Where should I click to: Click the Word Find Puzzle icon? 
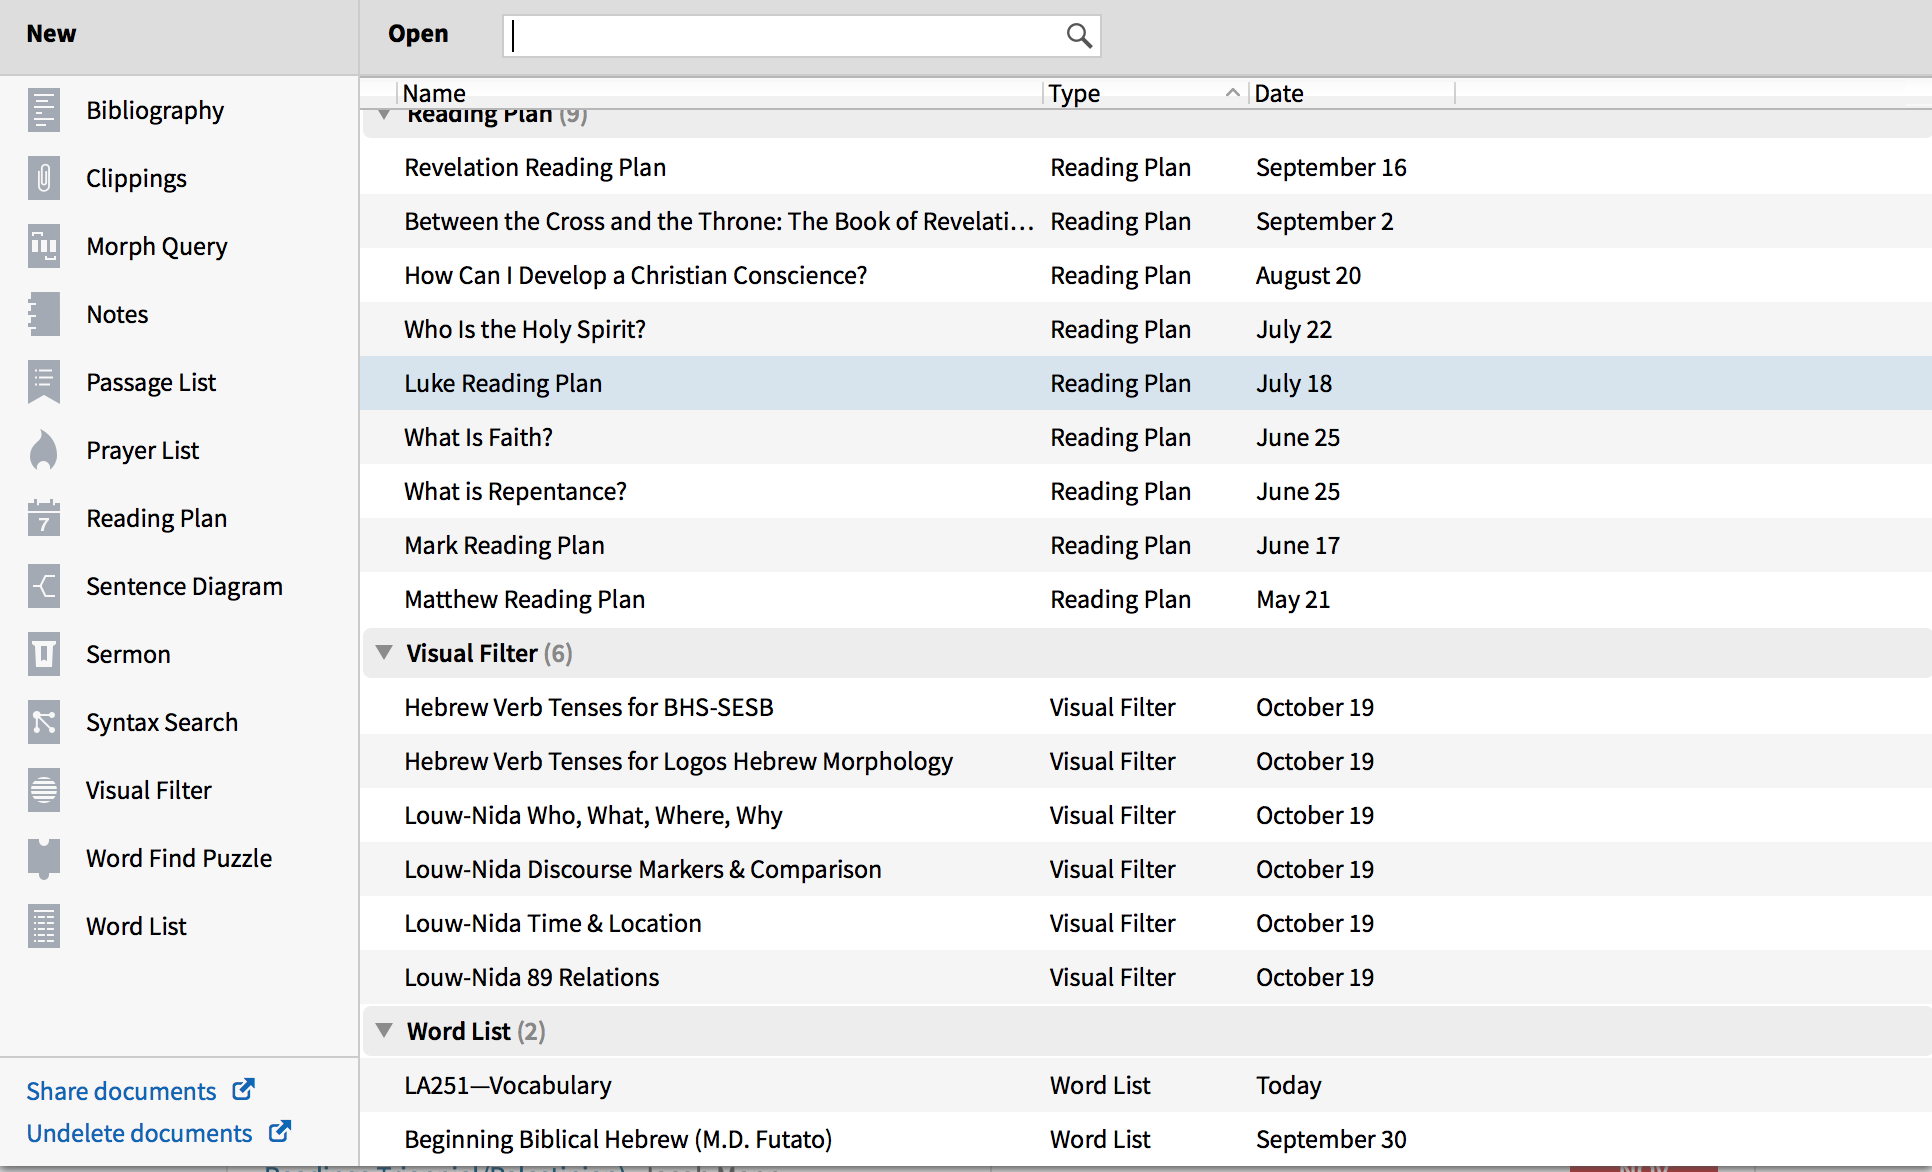pyautogui.click(x=44, y=858)
